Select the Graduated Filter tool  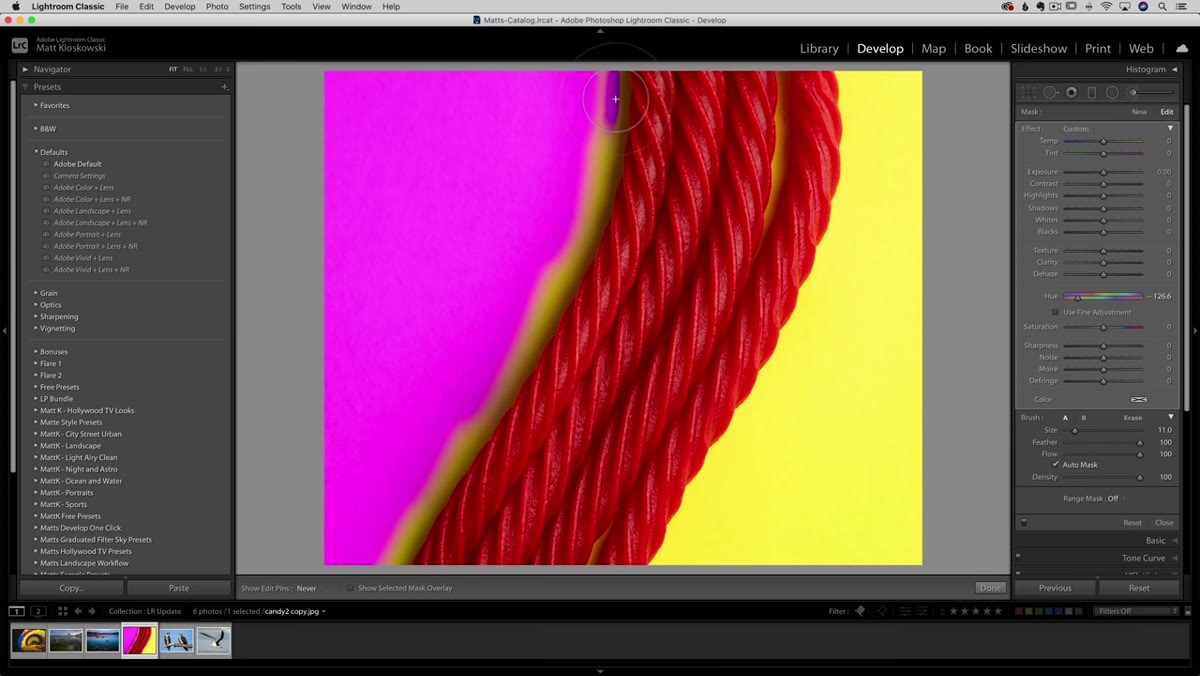(x=1091, y=92)
